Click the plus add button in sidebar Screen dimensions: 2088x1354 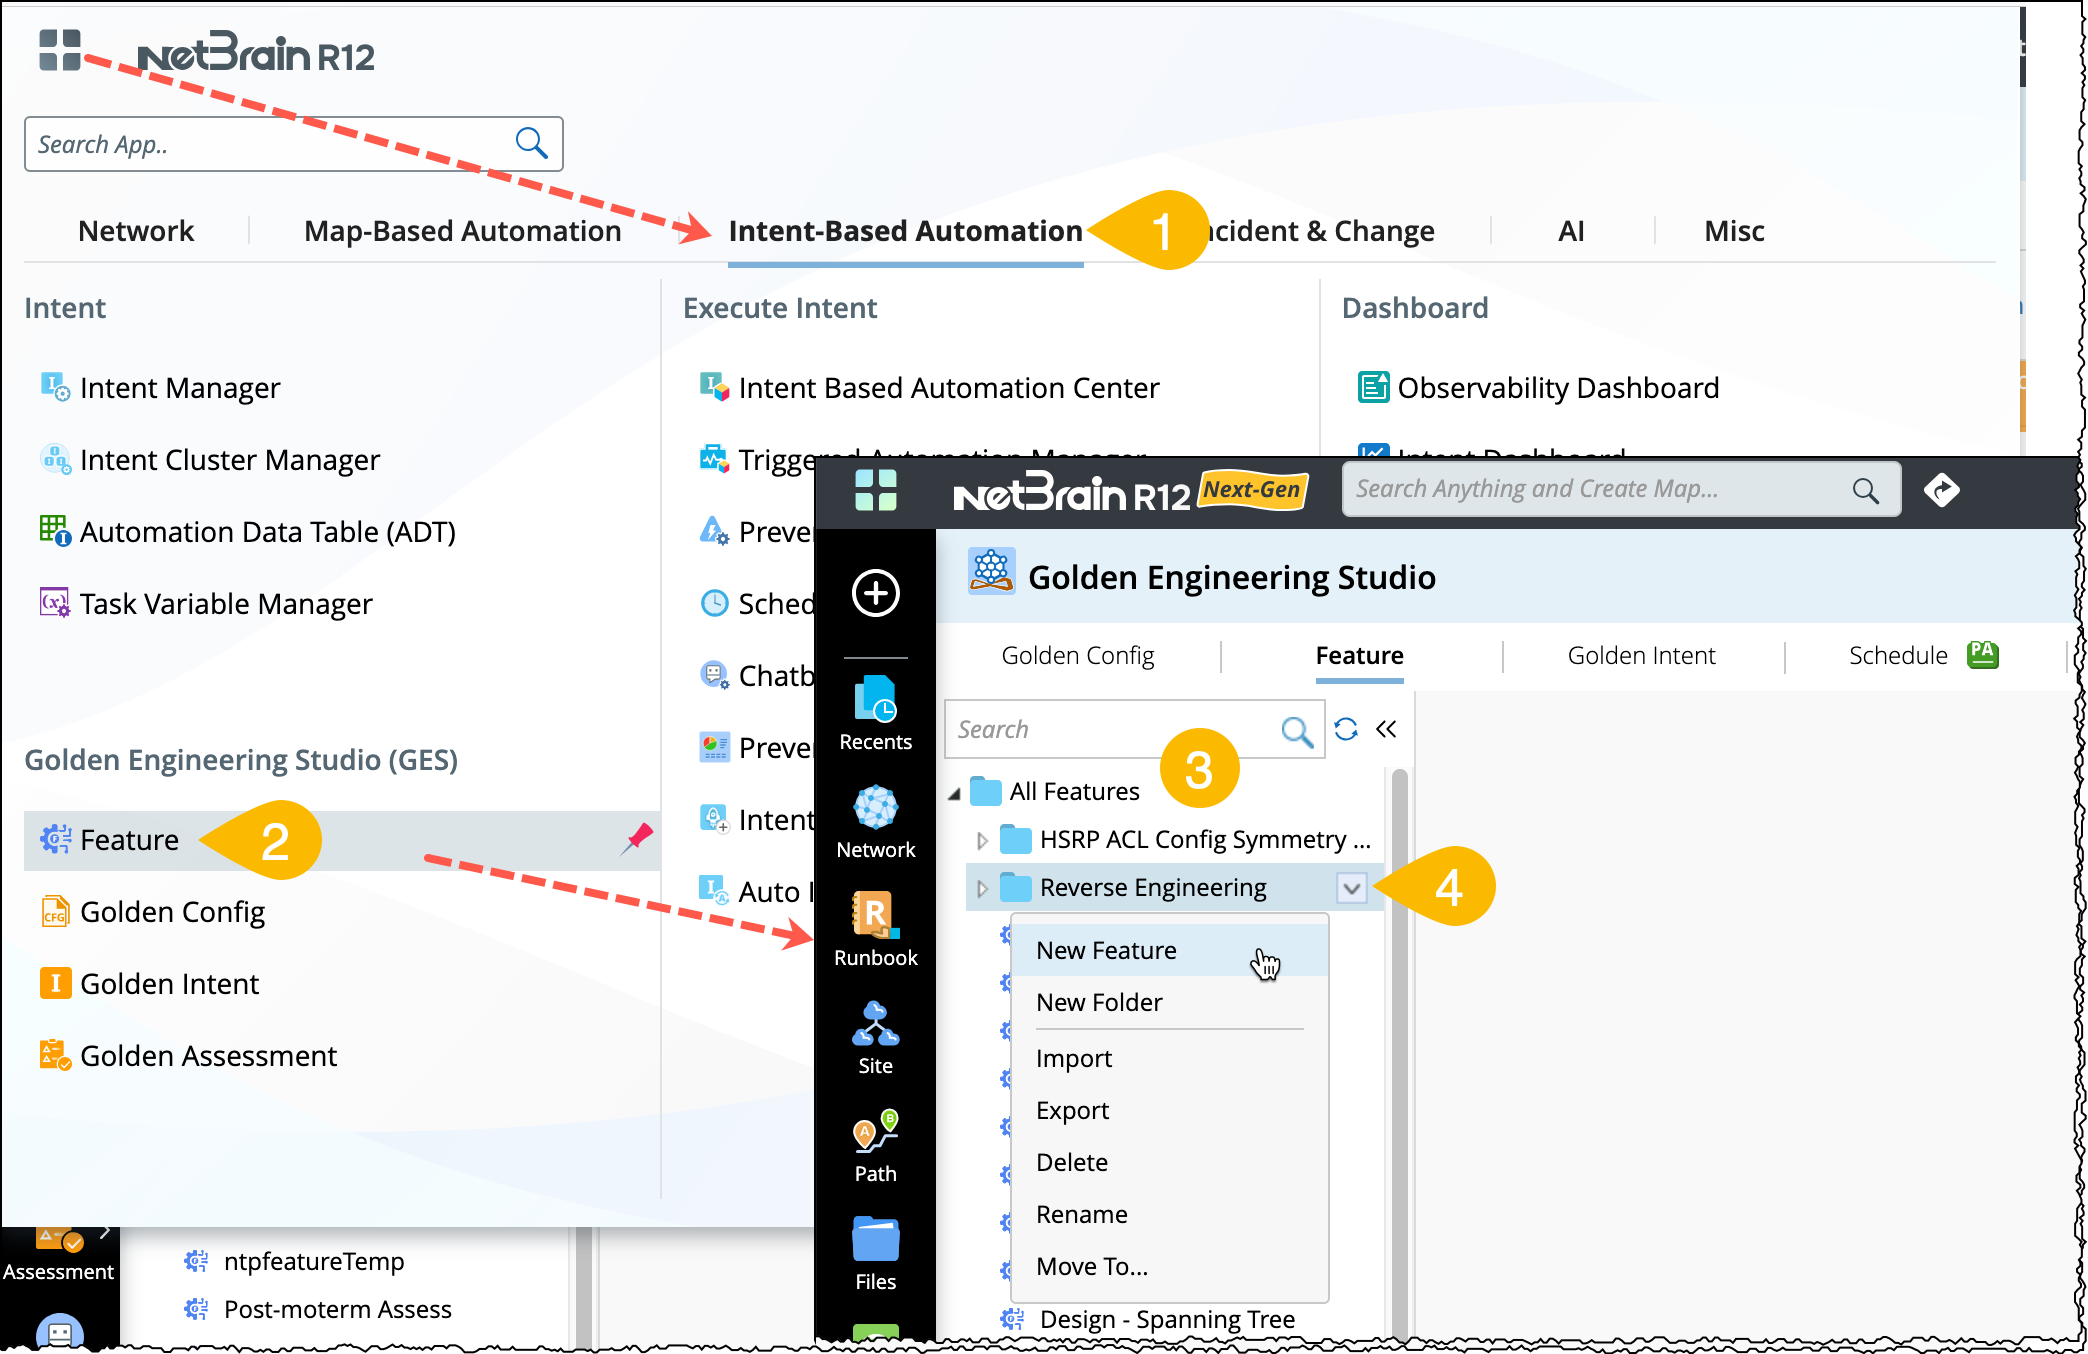click(875, 593)
